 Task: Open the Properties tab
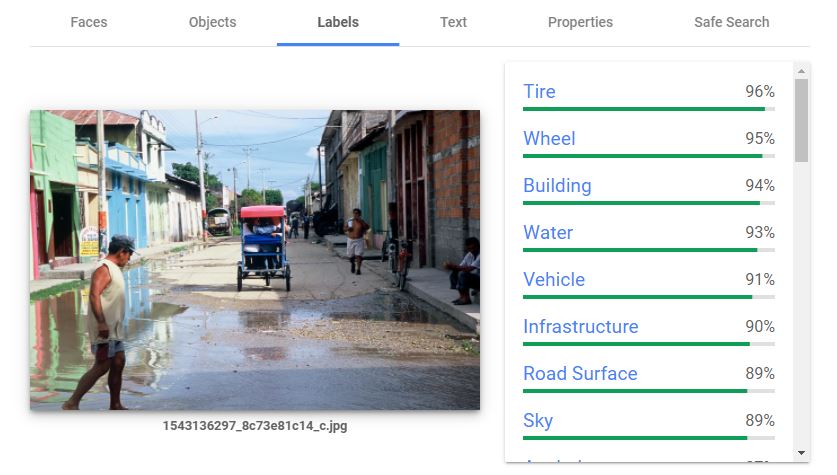point(580,22)
